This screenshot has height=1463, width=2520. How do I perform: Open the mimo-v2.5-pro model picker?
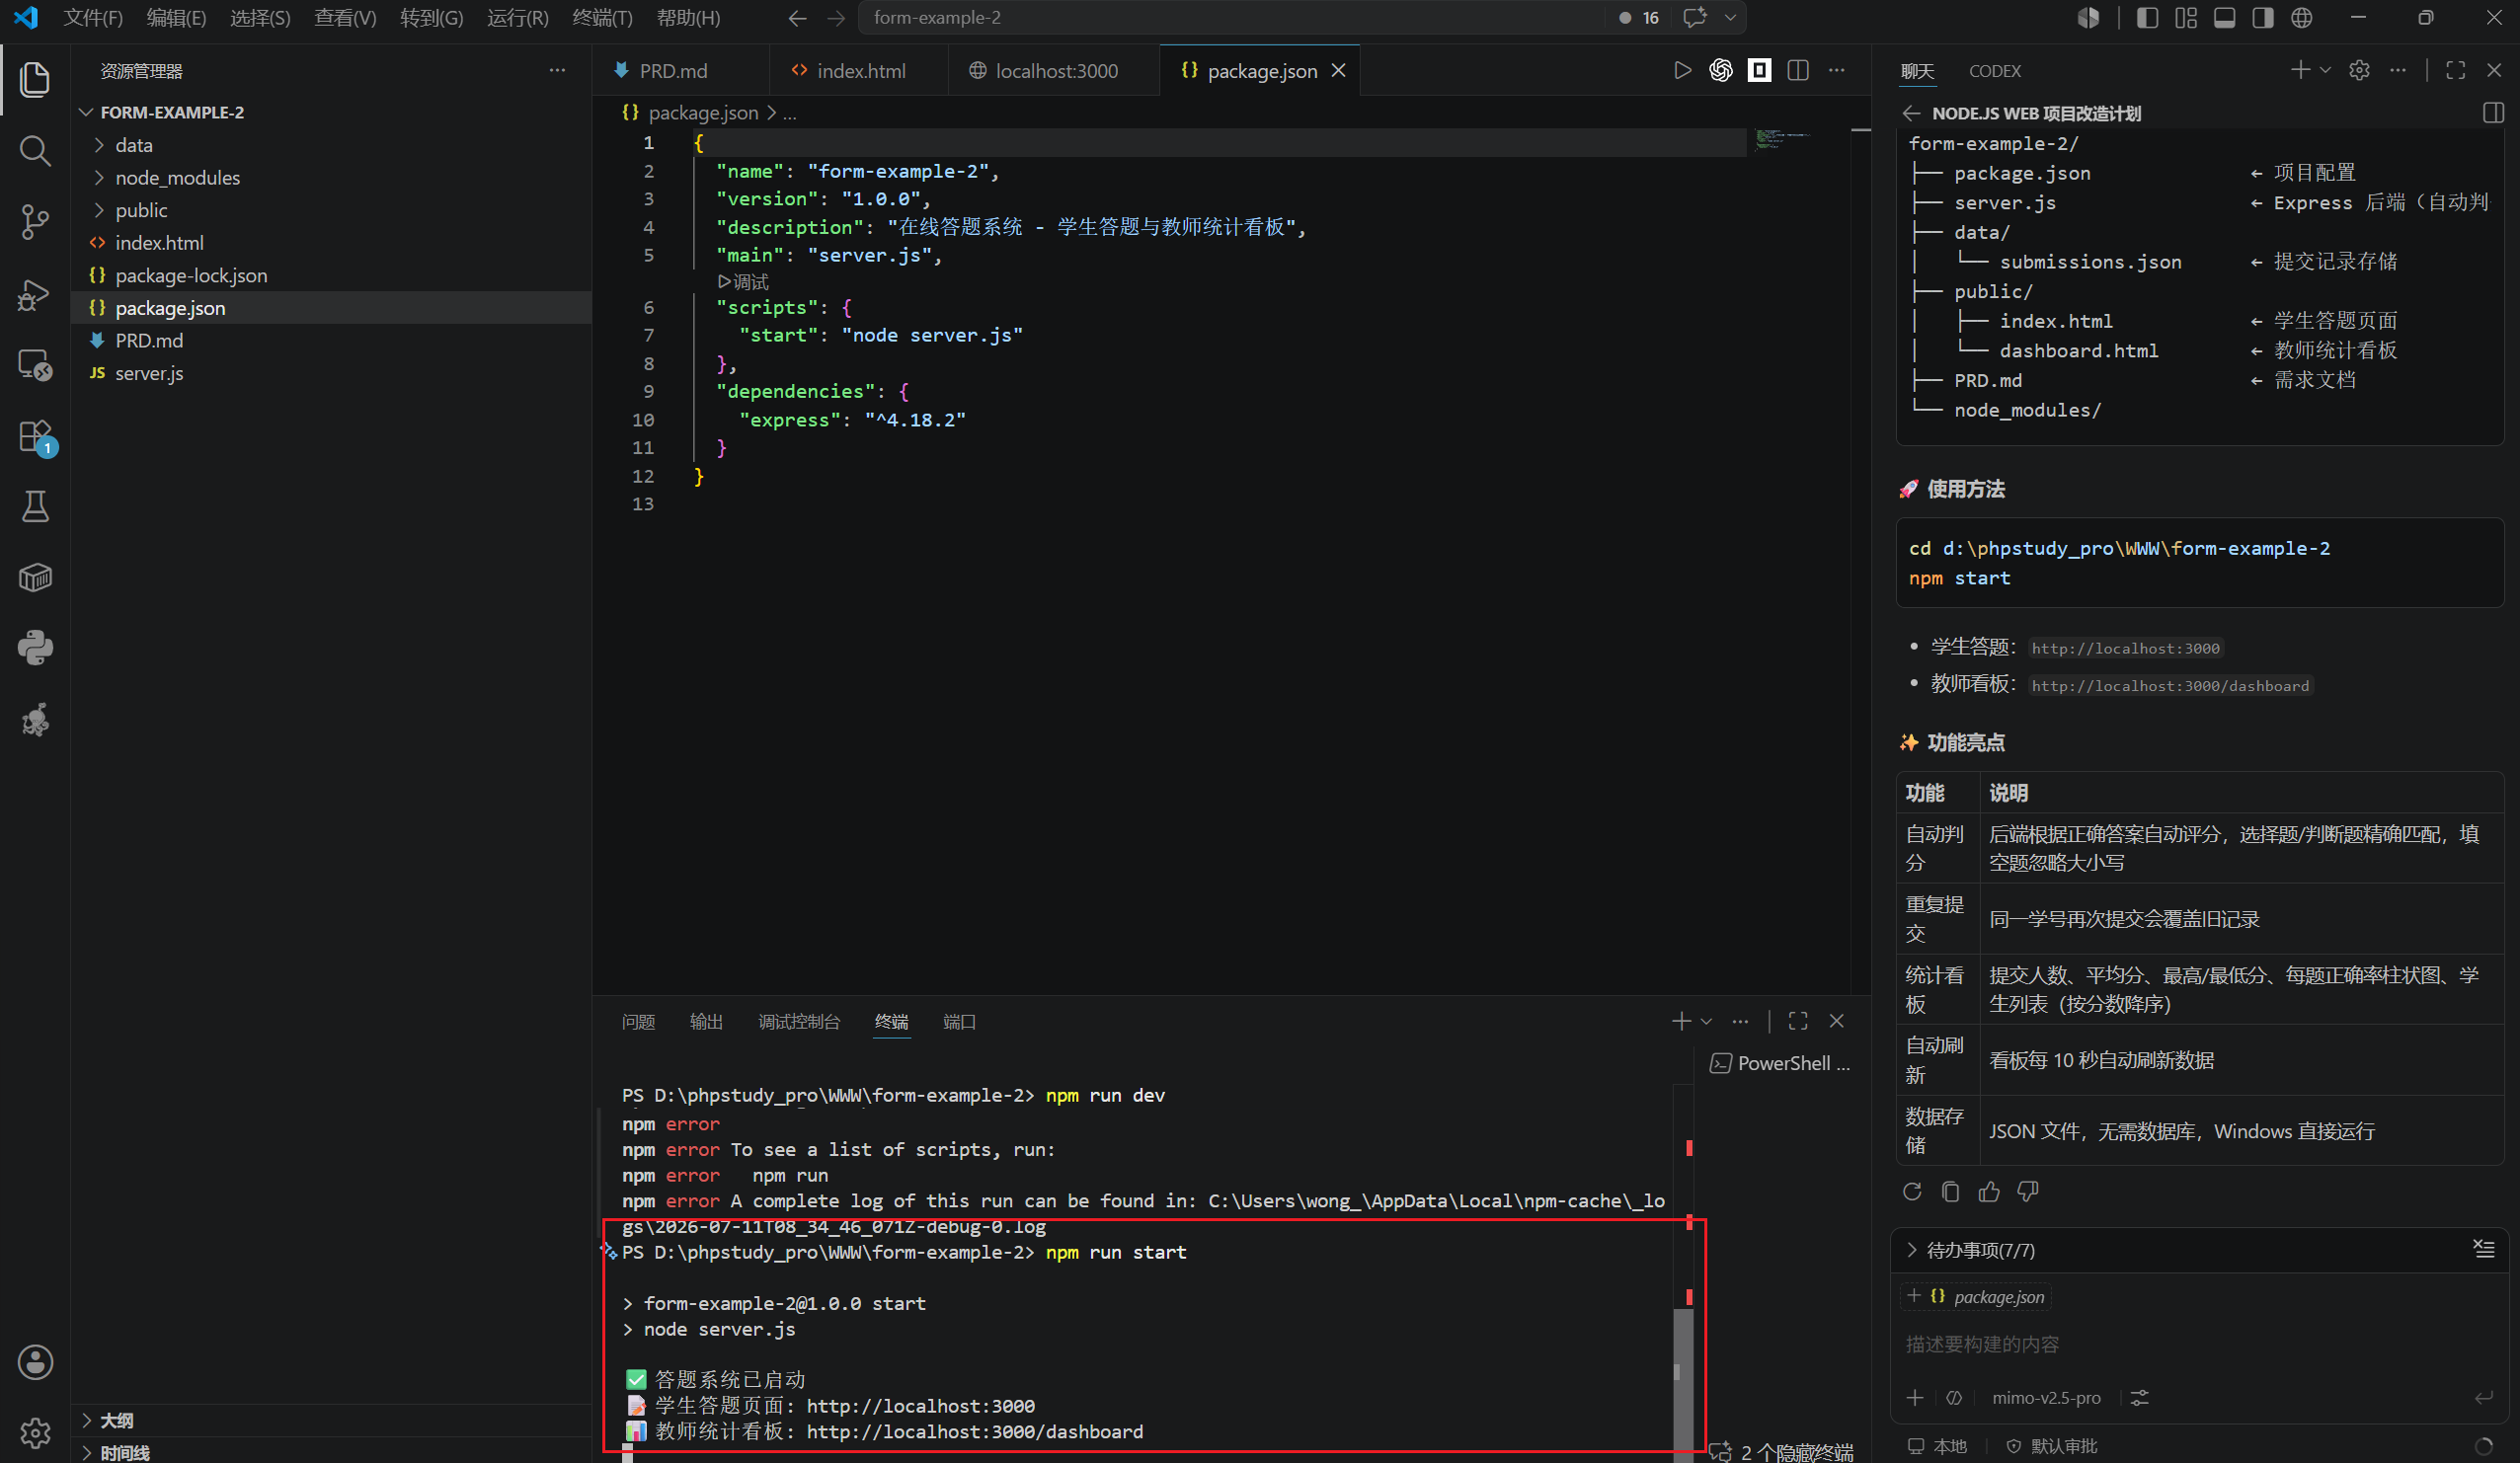(2046, 1398)
